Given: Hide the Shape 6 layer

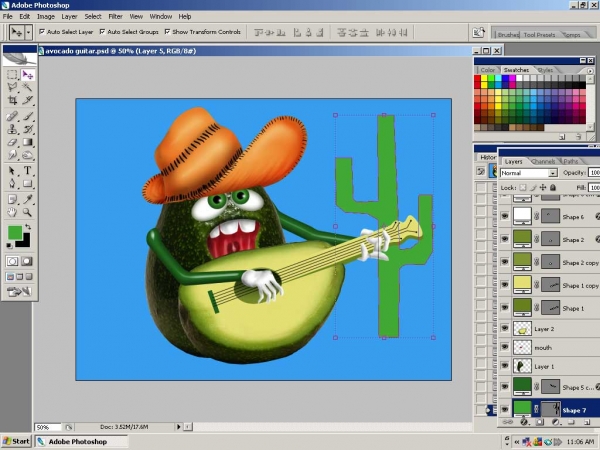Looking at the screenshot, I should click(x=505, y=217).
